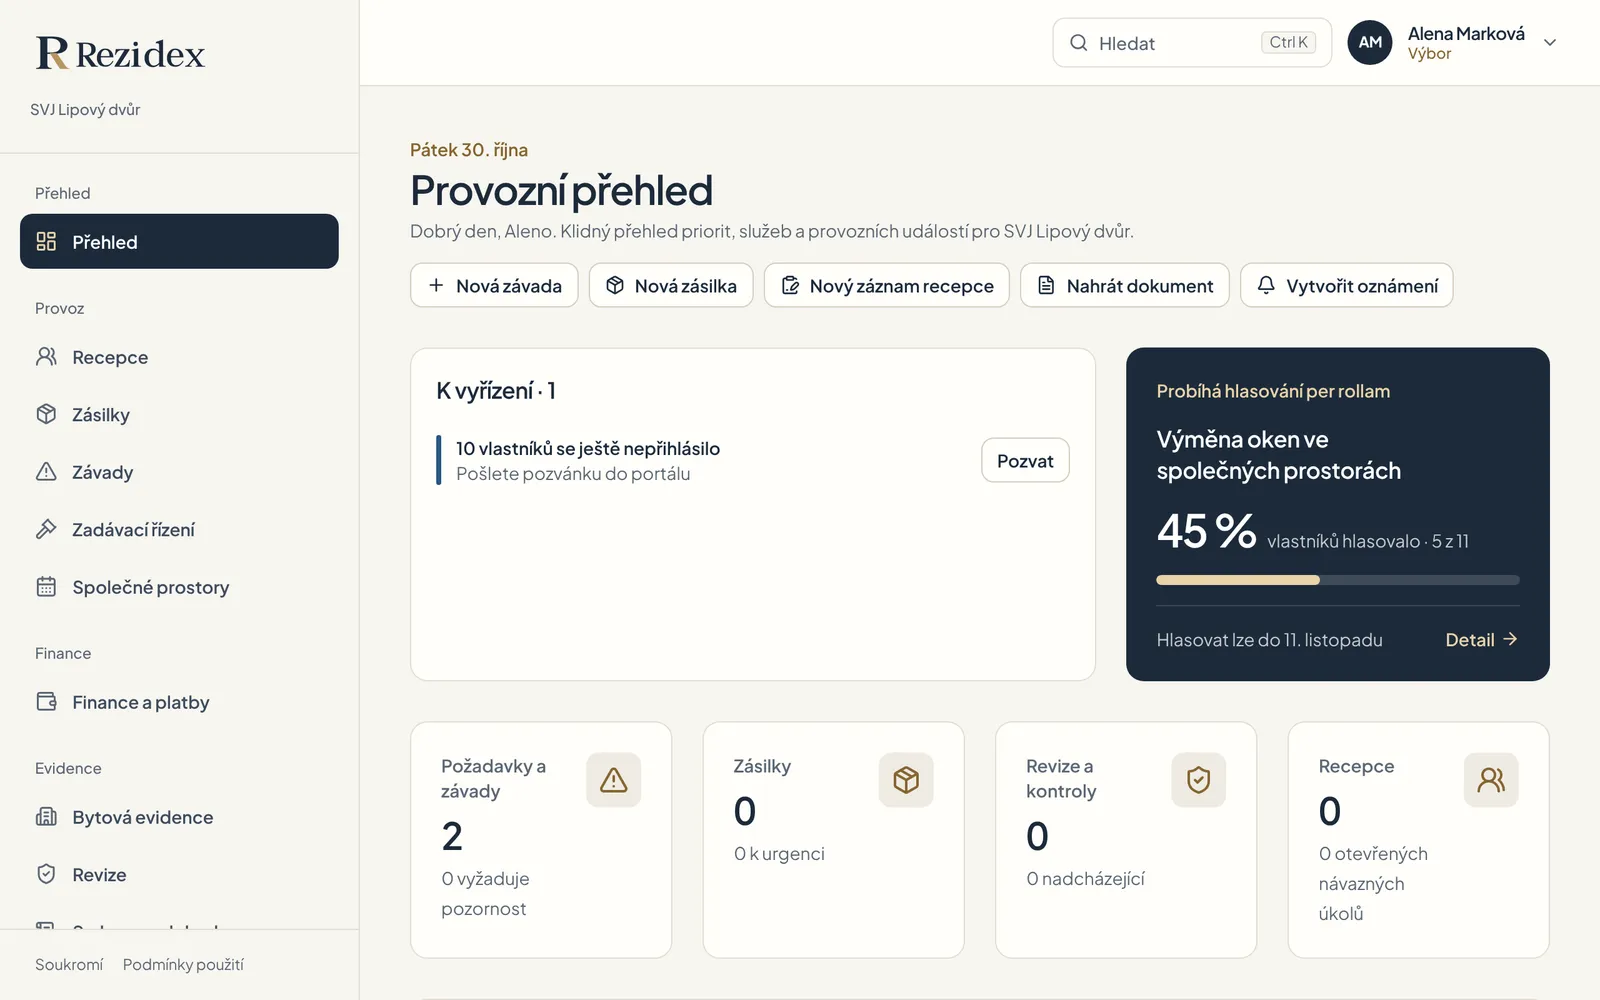The width and height of the screenshot is (1600, 1000).
Task: Click the AM user avatar
Action: point(1370,42)
